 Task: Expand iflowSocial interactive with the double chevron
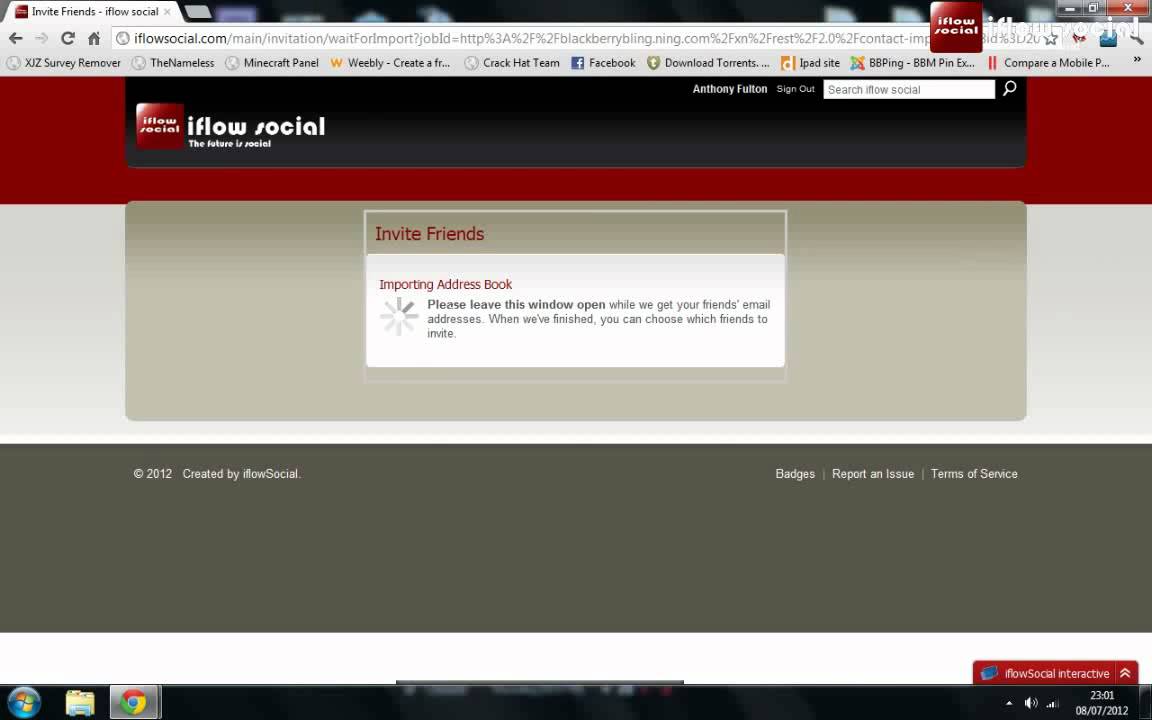tap(1125, 673)
